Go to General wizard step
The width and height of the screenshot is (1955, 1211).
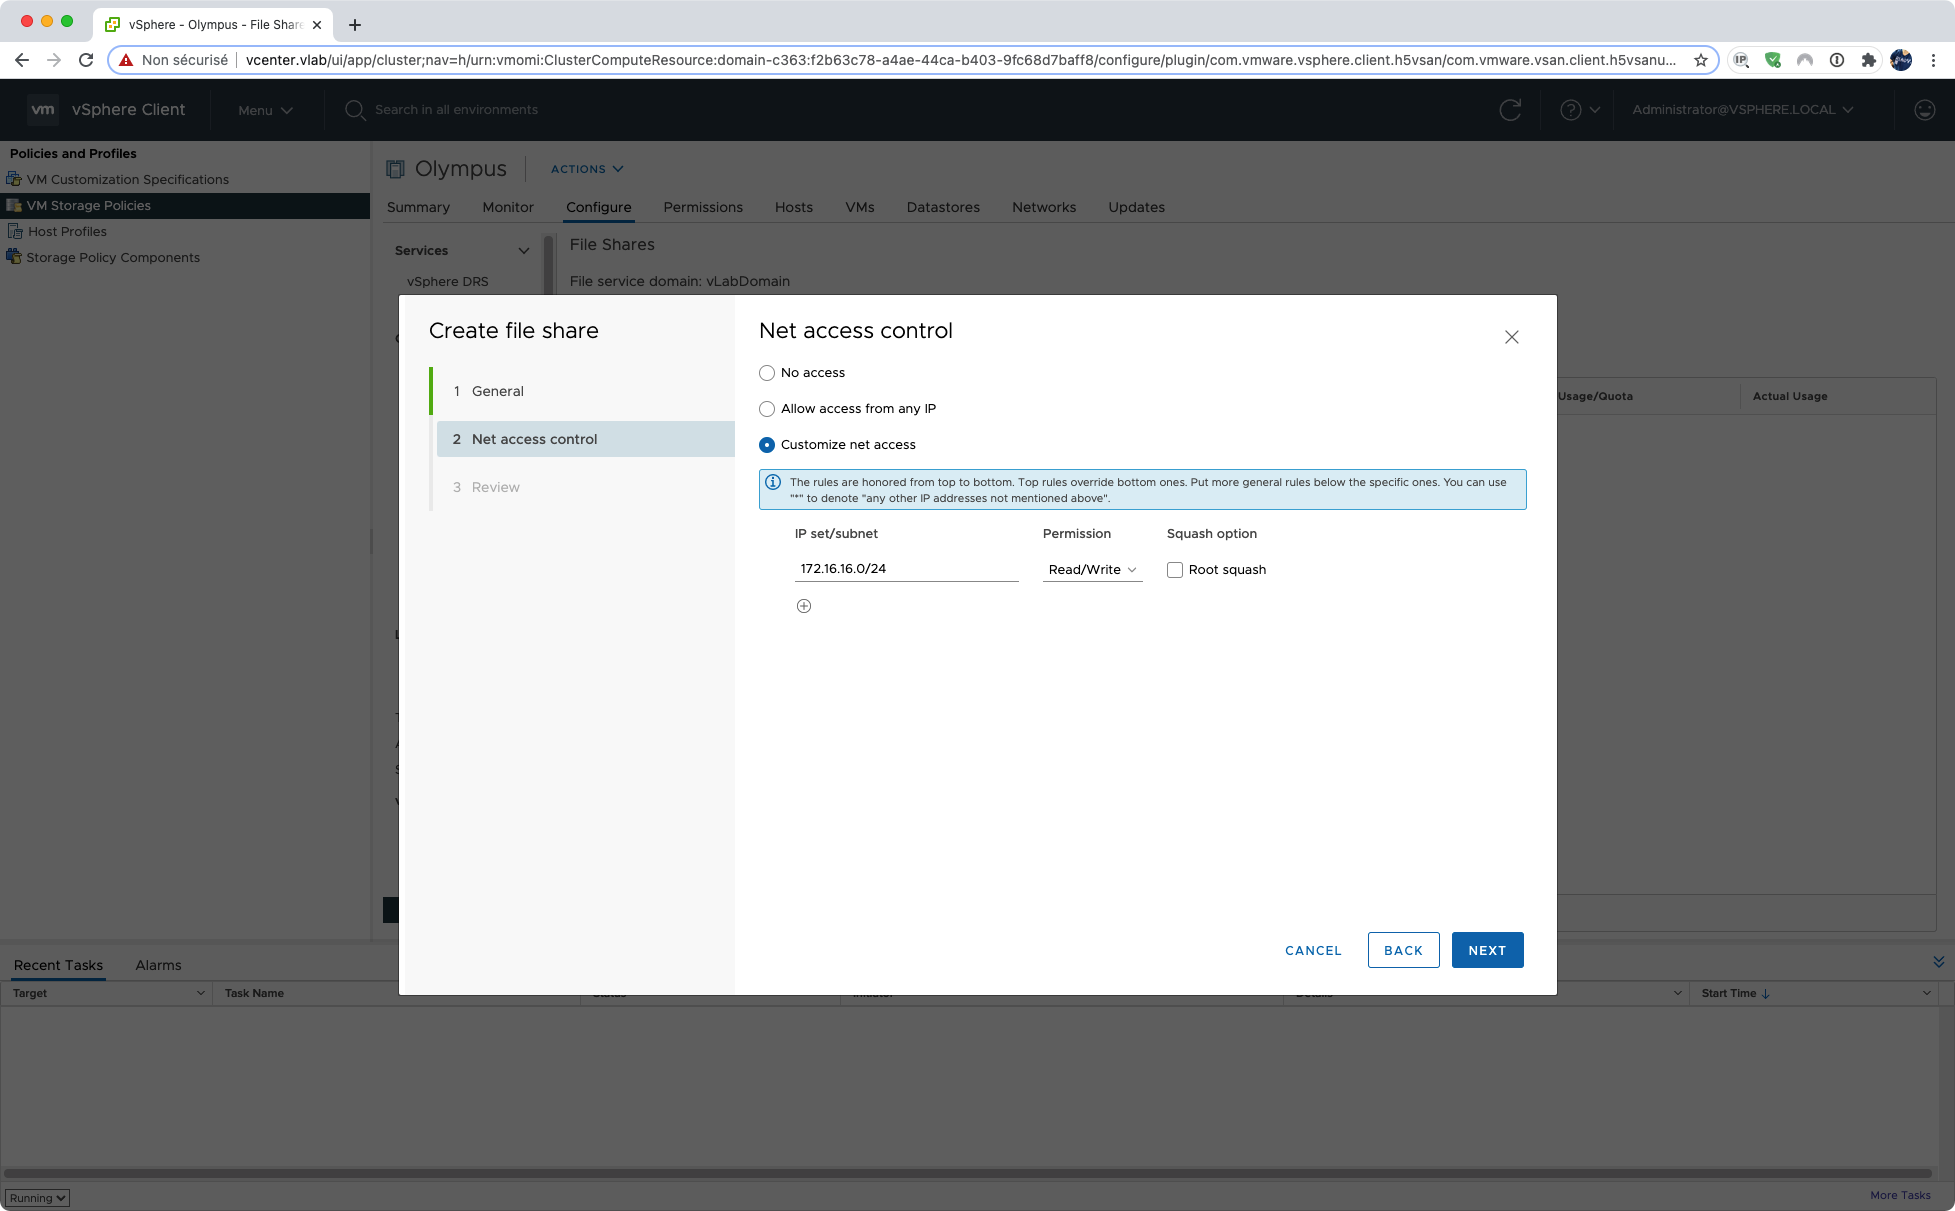[498, 391]
